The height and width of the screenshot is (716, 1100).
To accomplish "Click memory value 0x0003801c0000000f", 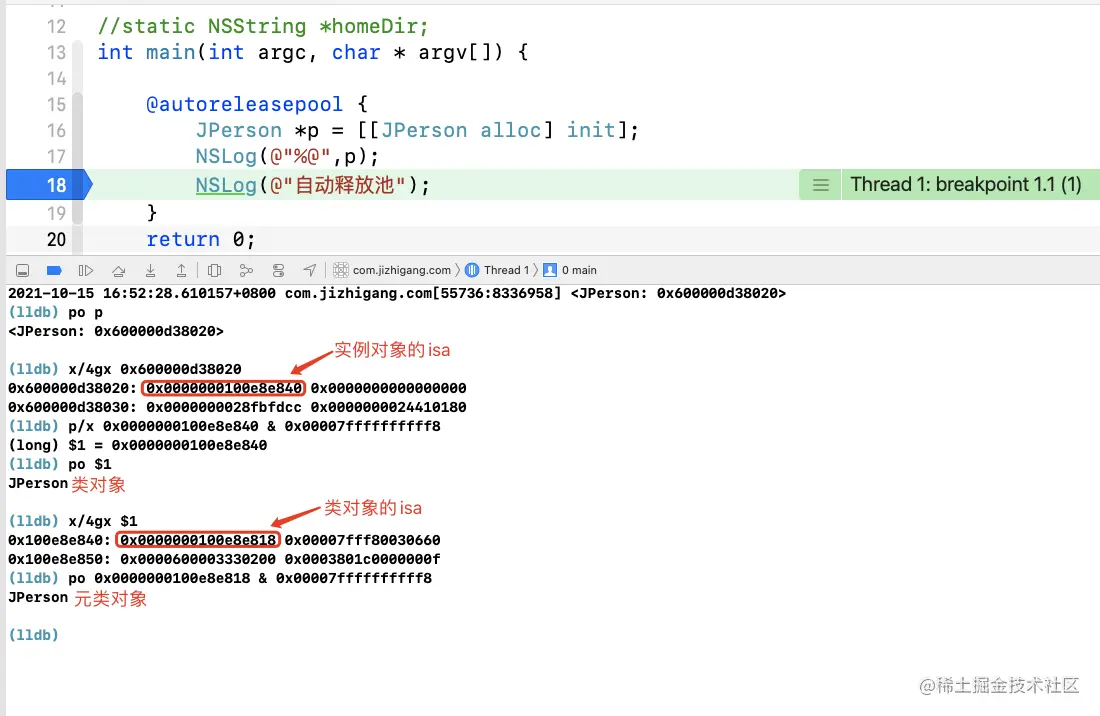I will (363, 559).
